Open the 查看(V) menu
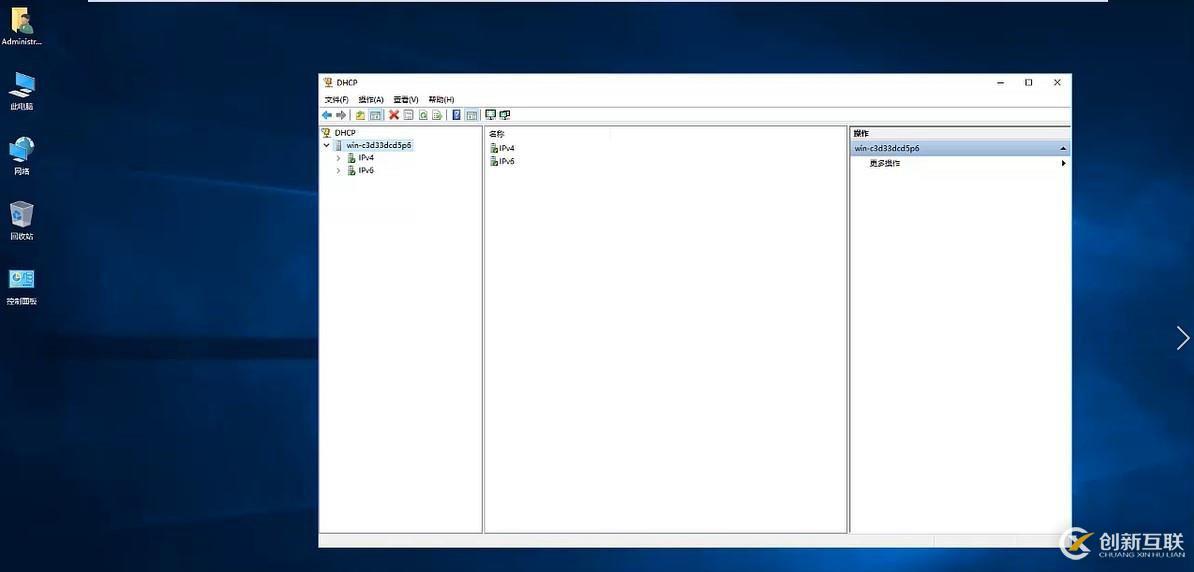 pos(406,100)
